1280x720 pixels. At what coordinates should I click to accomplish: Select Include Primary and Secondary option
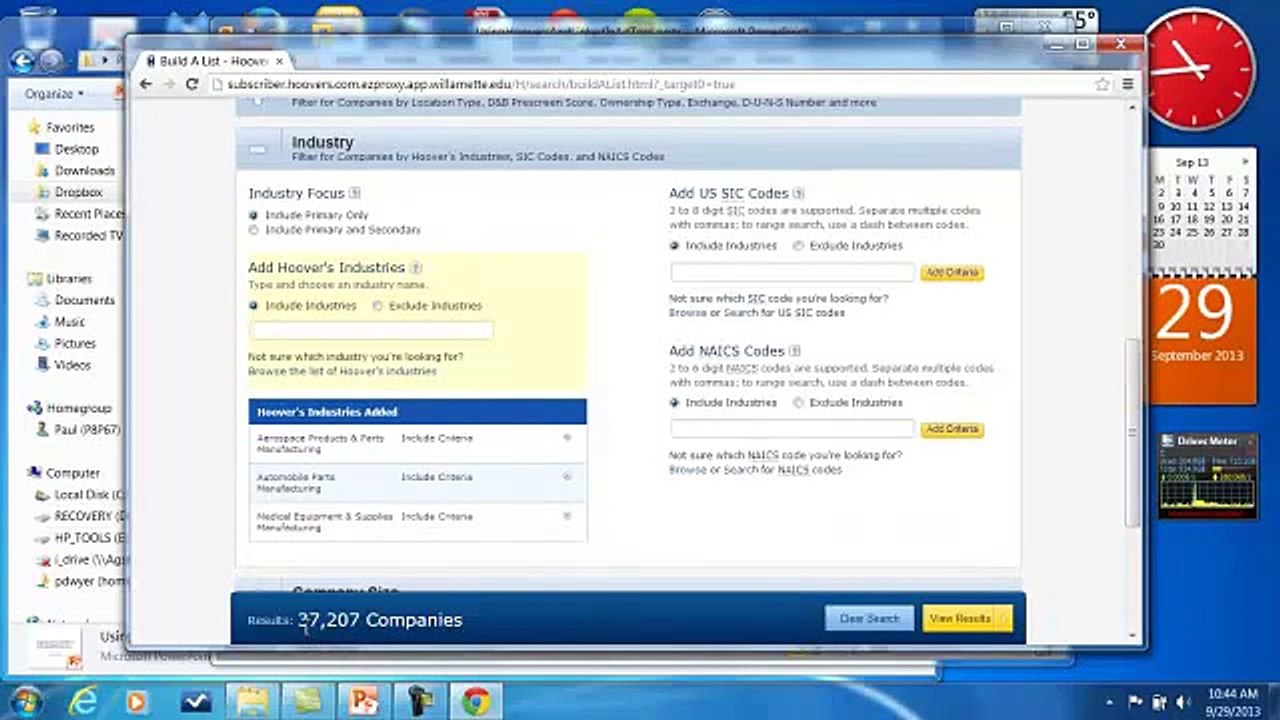click(253, 230)
